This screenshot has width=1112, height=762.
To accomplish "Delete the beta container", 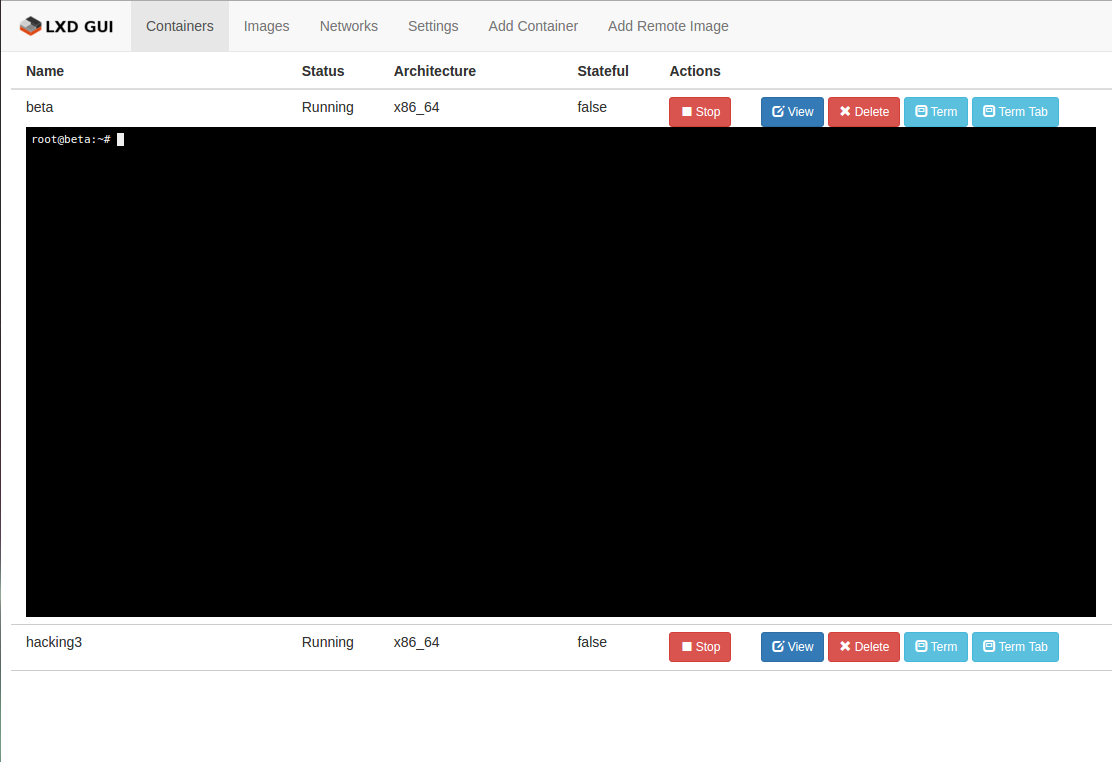I will [863, 112].
